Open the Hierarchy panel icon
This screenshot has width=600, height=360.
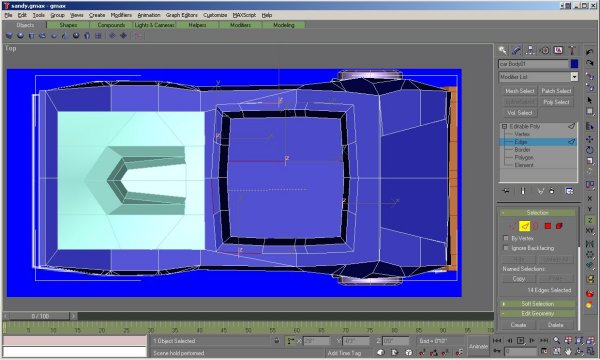click(530, 50)
